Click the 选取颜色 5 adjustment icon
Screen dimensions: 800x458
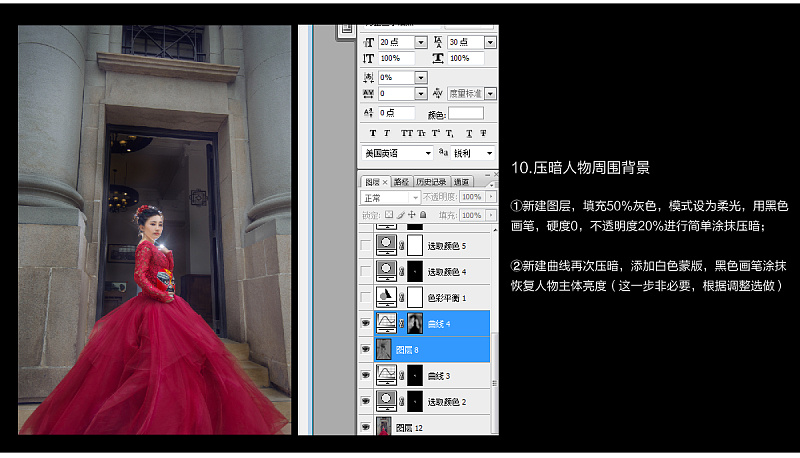click(x=386, y=245)
